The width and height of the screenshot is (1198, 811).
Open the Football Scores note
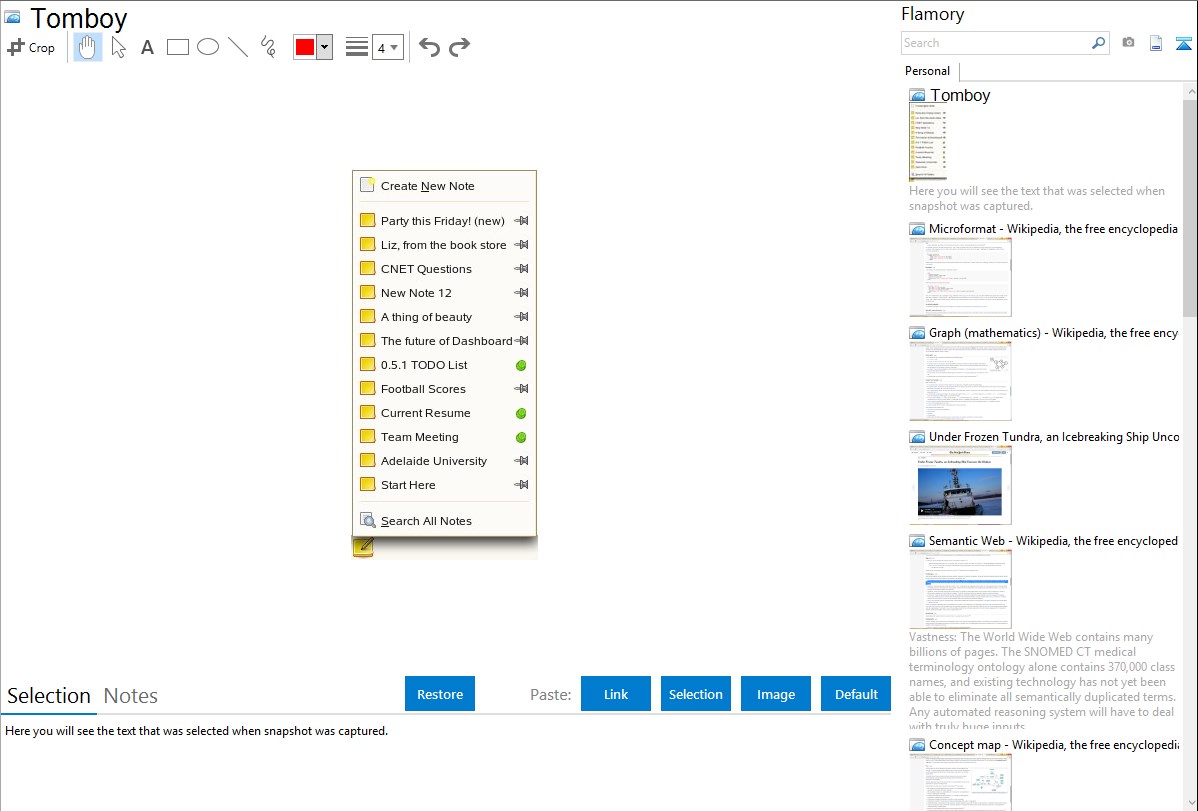coord(445,388)
